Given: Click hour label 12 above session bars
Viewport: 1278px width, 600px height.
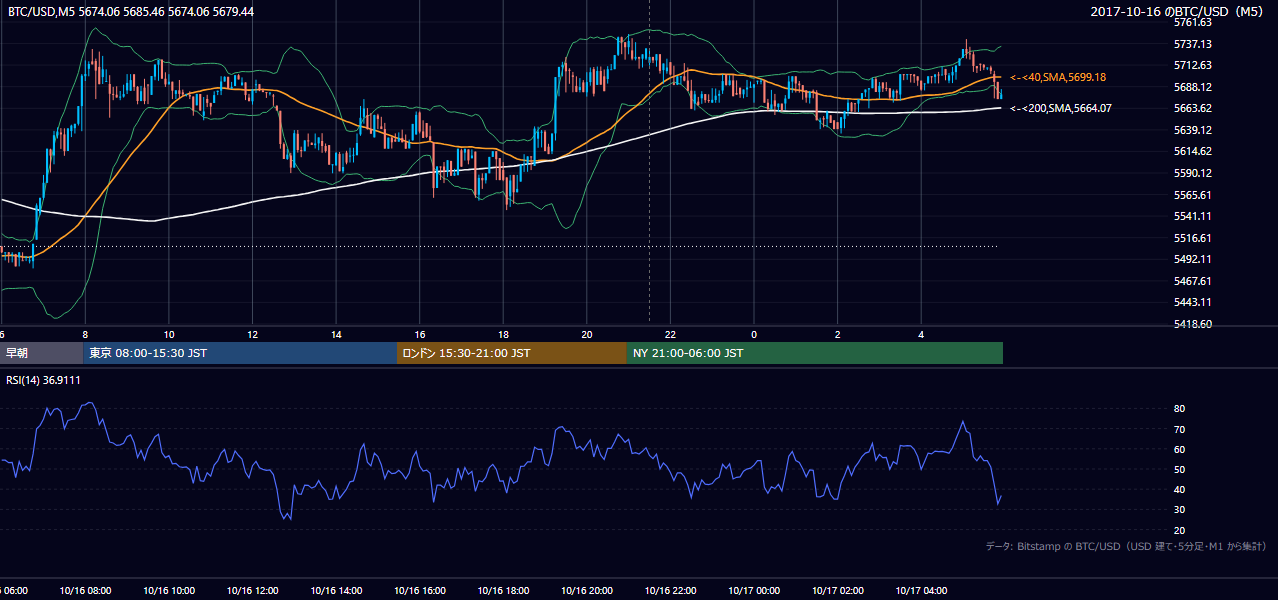Looking at the screenshot, I should click(253, 334).
